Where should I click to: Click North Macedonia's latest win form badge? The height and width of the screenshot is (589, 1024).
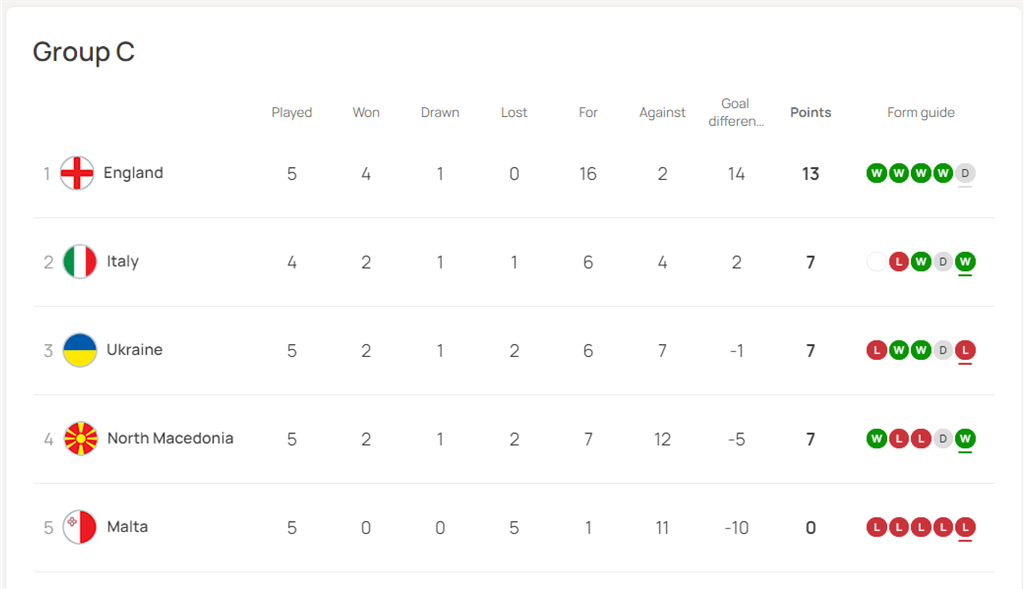[965, 439]
